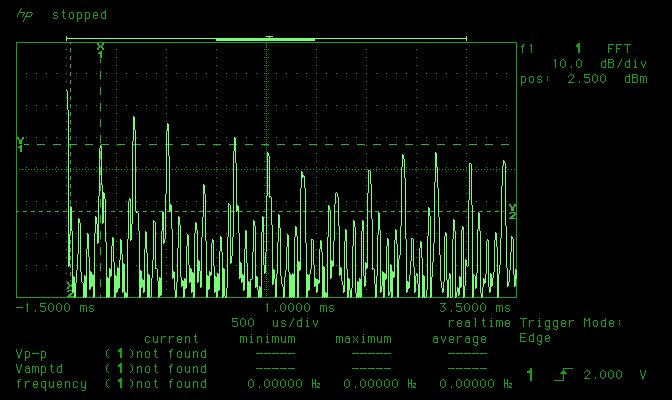
Task: Select the X2 cursor marker label
Action: pyautogui.click(x=70, y=289)
